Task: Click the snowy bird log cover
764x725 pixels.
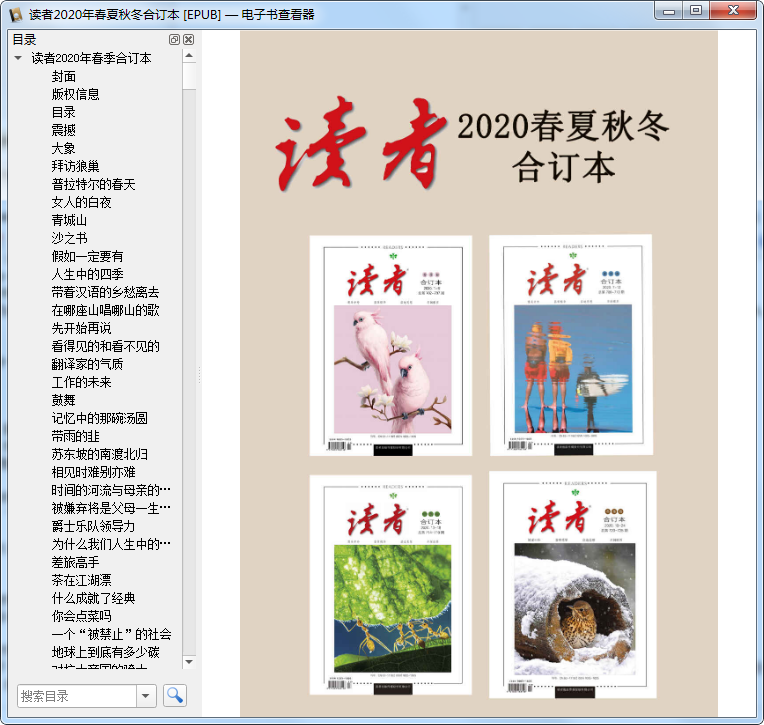Action: [x=573, y=584]
